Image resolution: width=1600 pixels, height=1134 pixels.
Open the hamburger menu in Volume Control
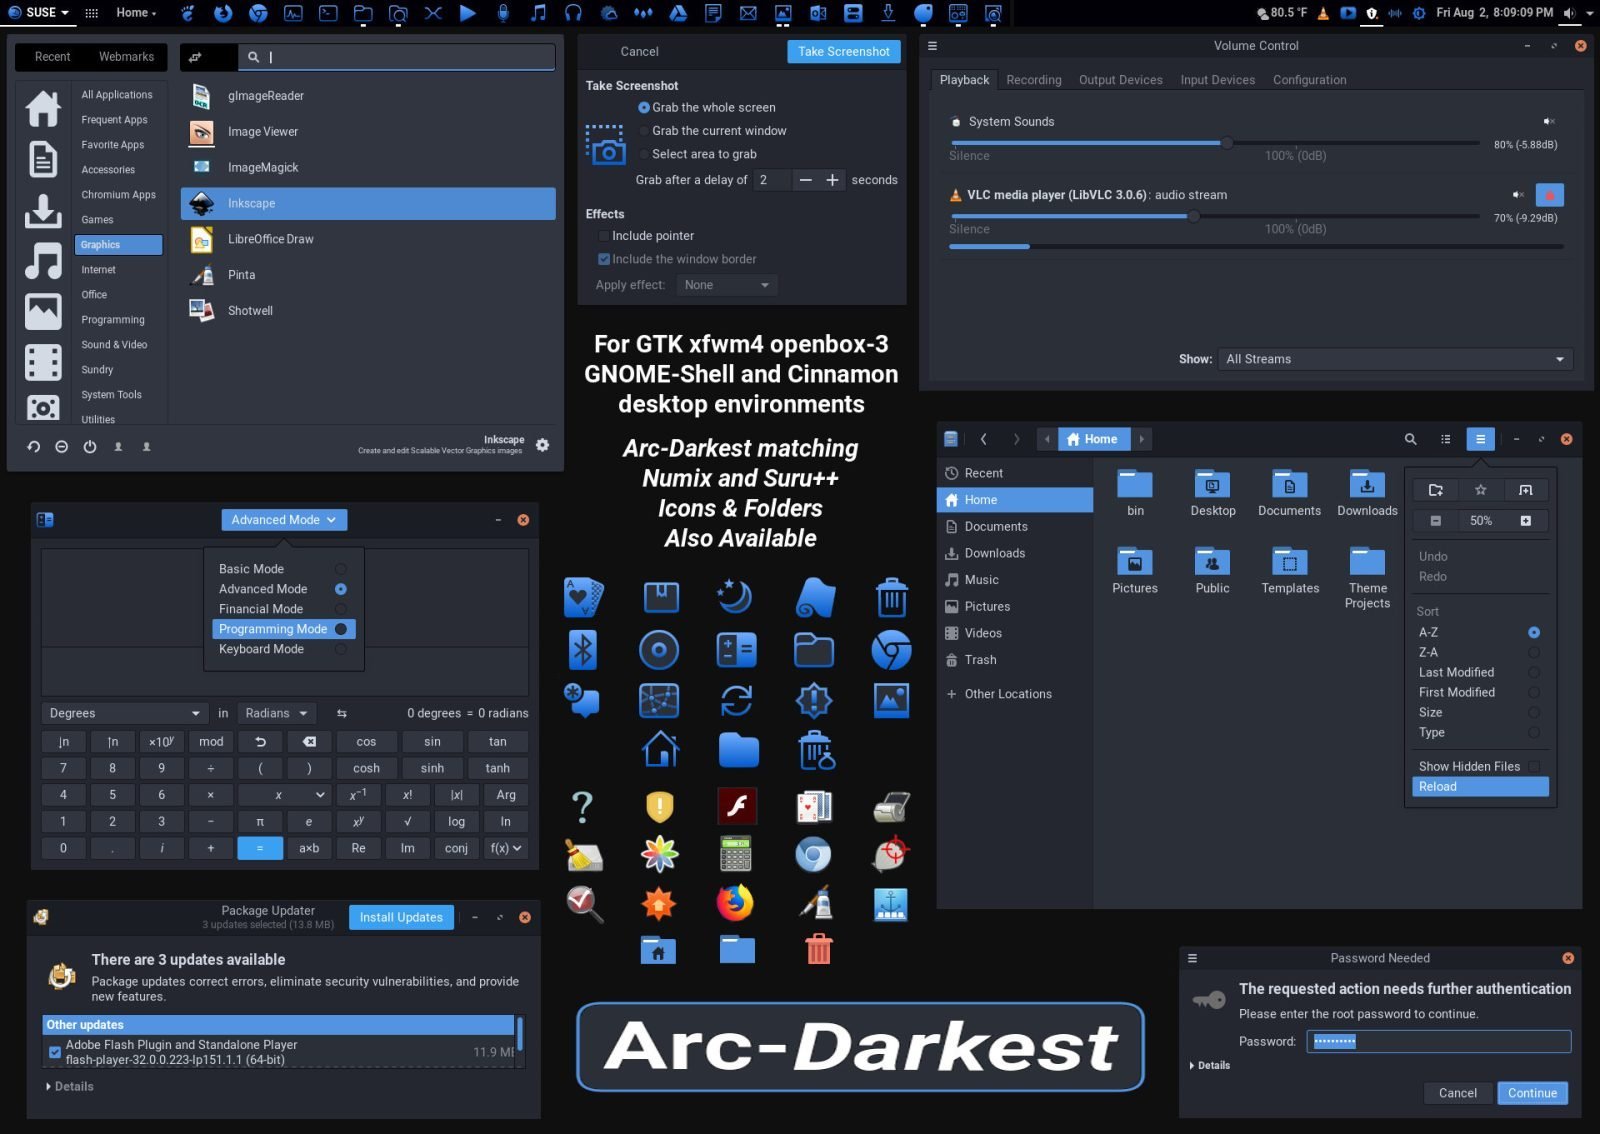[932, 45]
